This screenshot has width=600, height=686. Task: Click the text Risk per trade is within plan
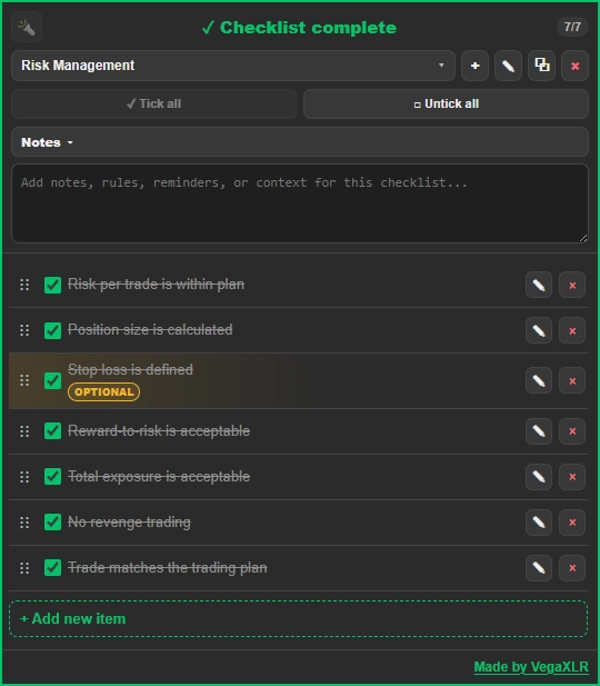pyautogui.click(x=156, y=284)
